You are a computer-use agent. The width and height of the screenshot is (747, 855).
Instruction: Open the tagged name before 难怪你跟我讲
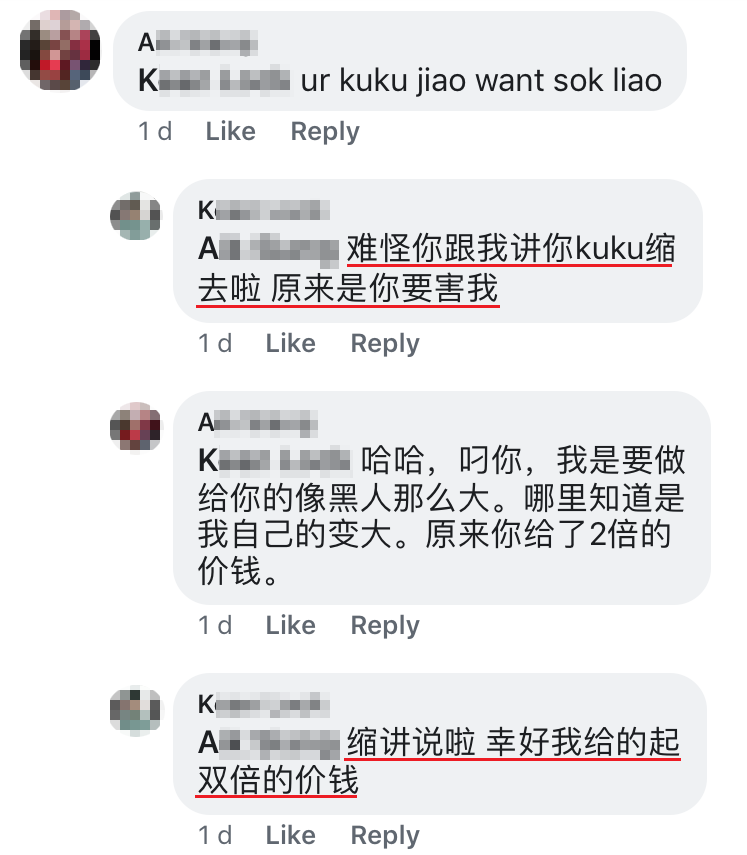pyautogui.click(x=268, y=250)
